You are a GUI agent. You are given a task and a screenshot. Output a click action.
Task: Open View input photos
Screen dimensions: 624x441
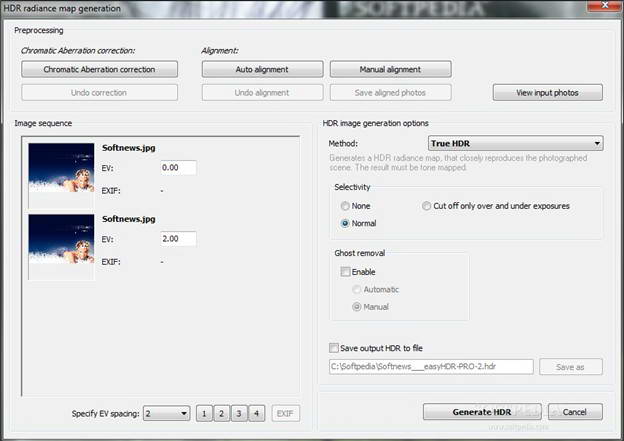548,93
